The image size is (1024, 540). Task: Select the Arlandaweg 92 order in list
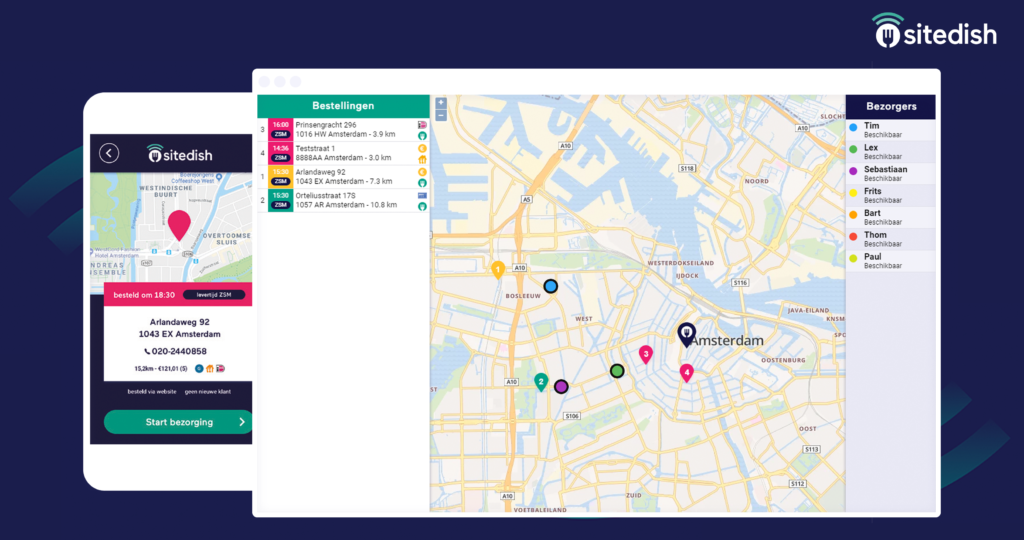(344, 176)
